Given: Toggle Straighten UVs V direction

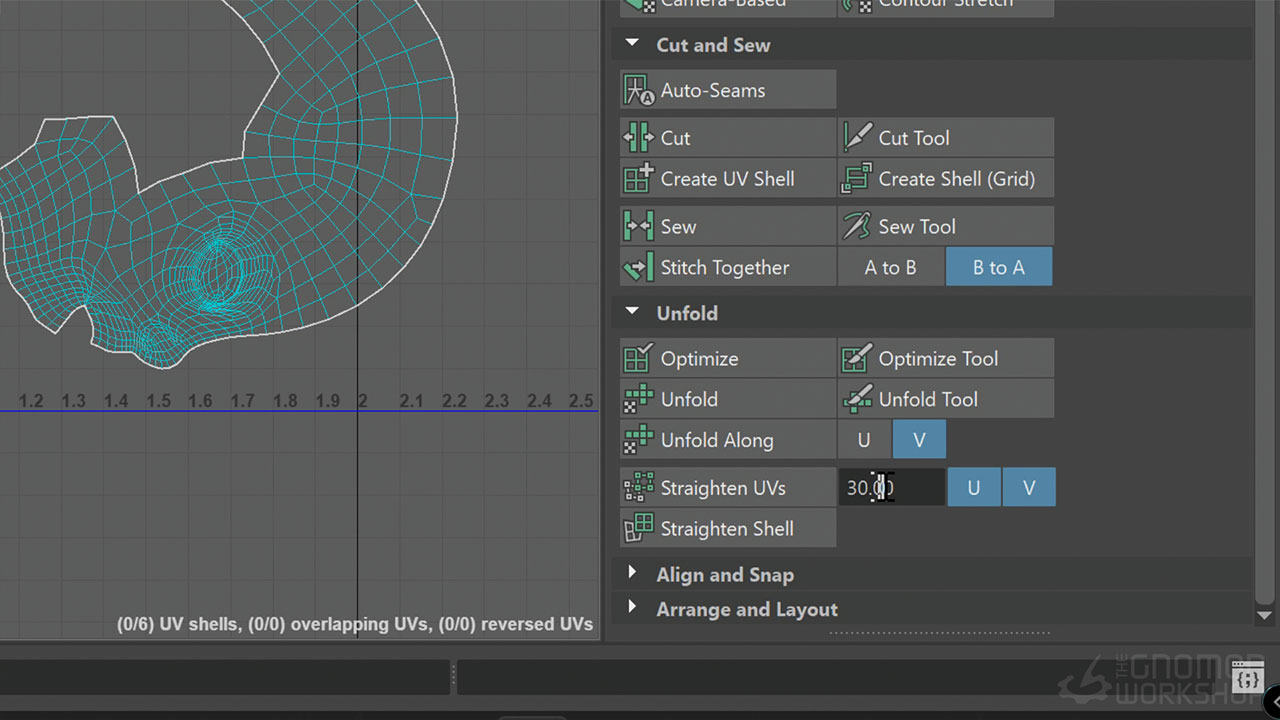Looking at the screenshot, I should (x=1028, y=488).
